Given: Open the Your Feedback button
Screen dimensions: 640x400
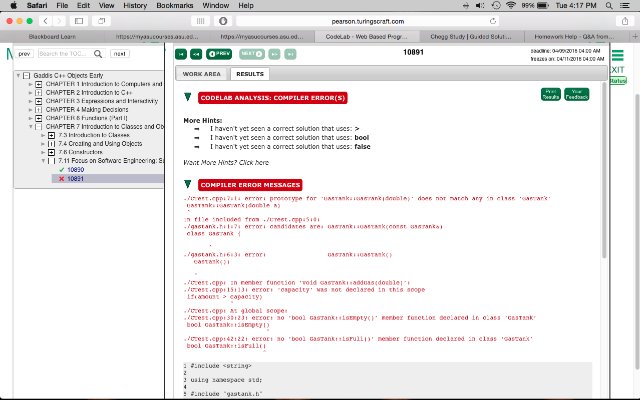Looking at the screenshot, I should (576, 94).
